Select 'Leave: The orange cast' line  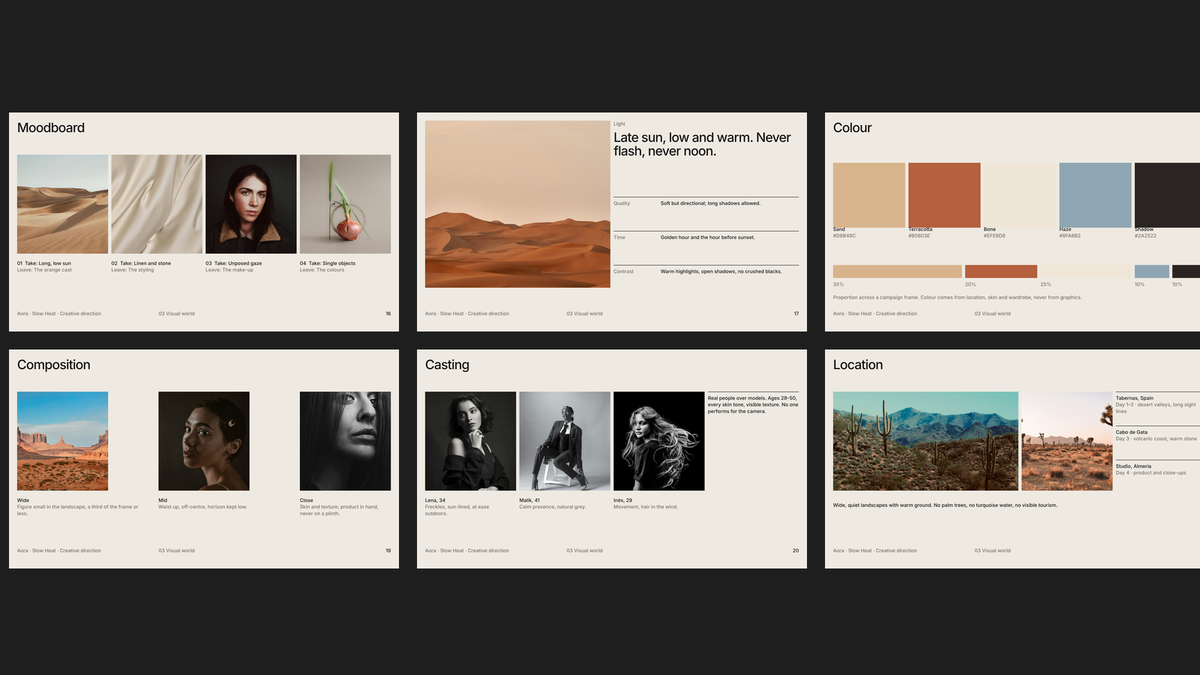44,270
